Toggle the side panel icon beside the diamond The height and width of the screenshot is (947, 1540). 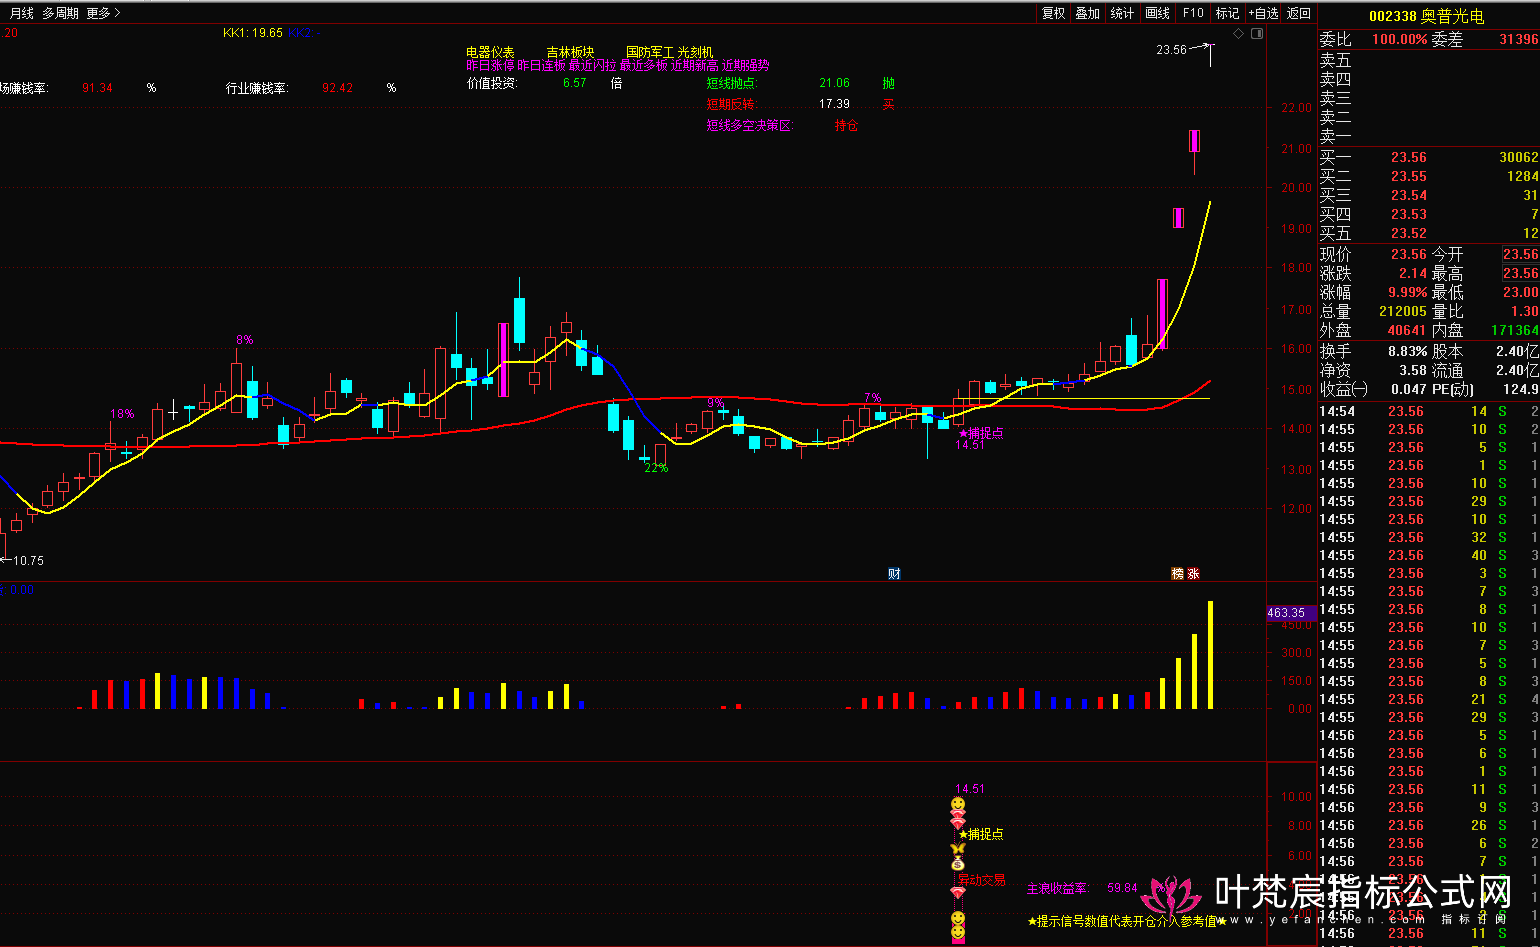tap(1257, 33)
